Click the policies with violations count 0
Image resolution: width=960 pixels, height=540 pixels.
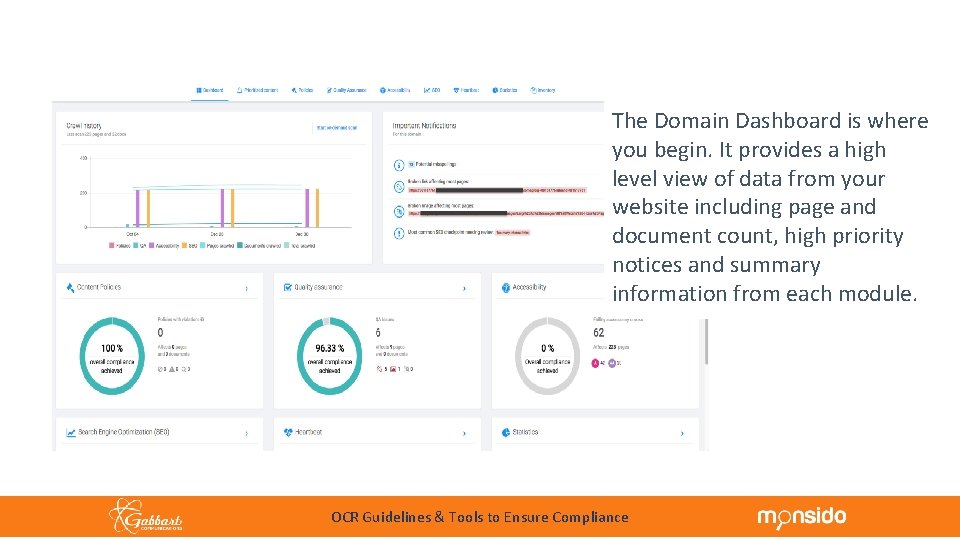pyautogui.click(x=160, y=332)
